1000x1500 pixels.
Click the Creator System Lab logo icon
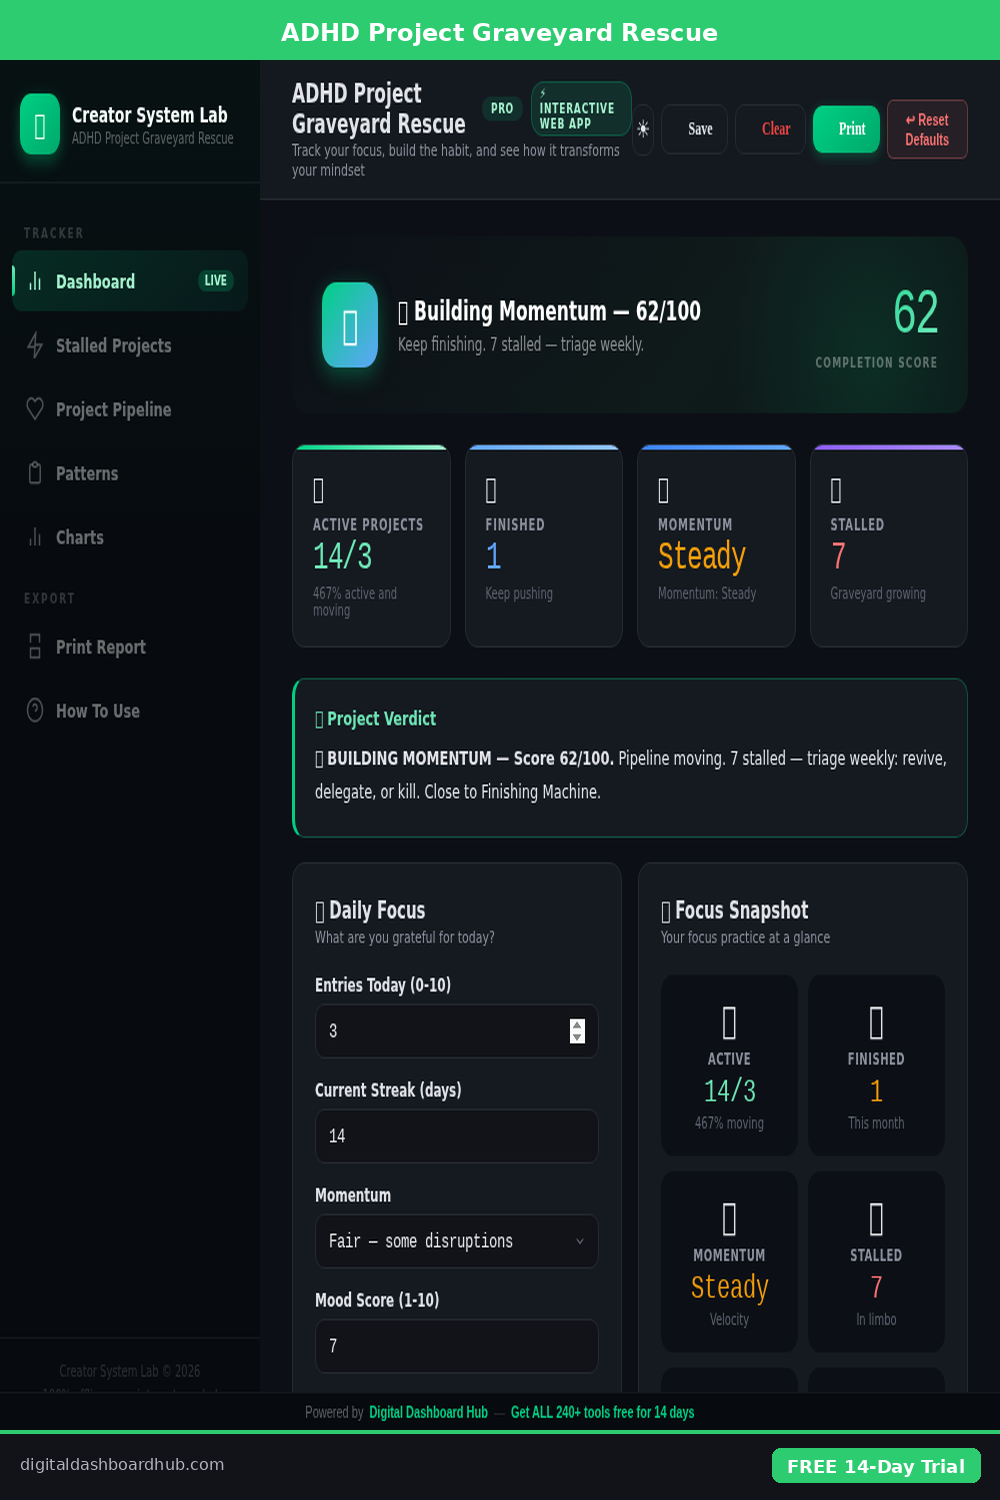(40, 124)
